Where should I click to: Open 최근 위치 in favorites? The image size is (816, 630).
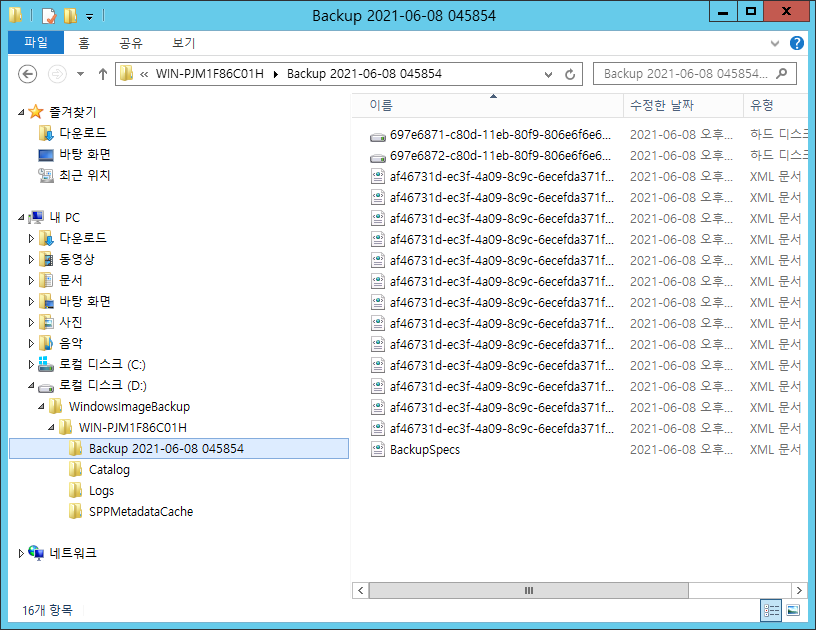pyautogui.click(x=84, y=175)
